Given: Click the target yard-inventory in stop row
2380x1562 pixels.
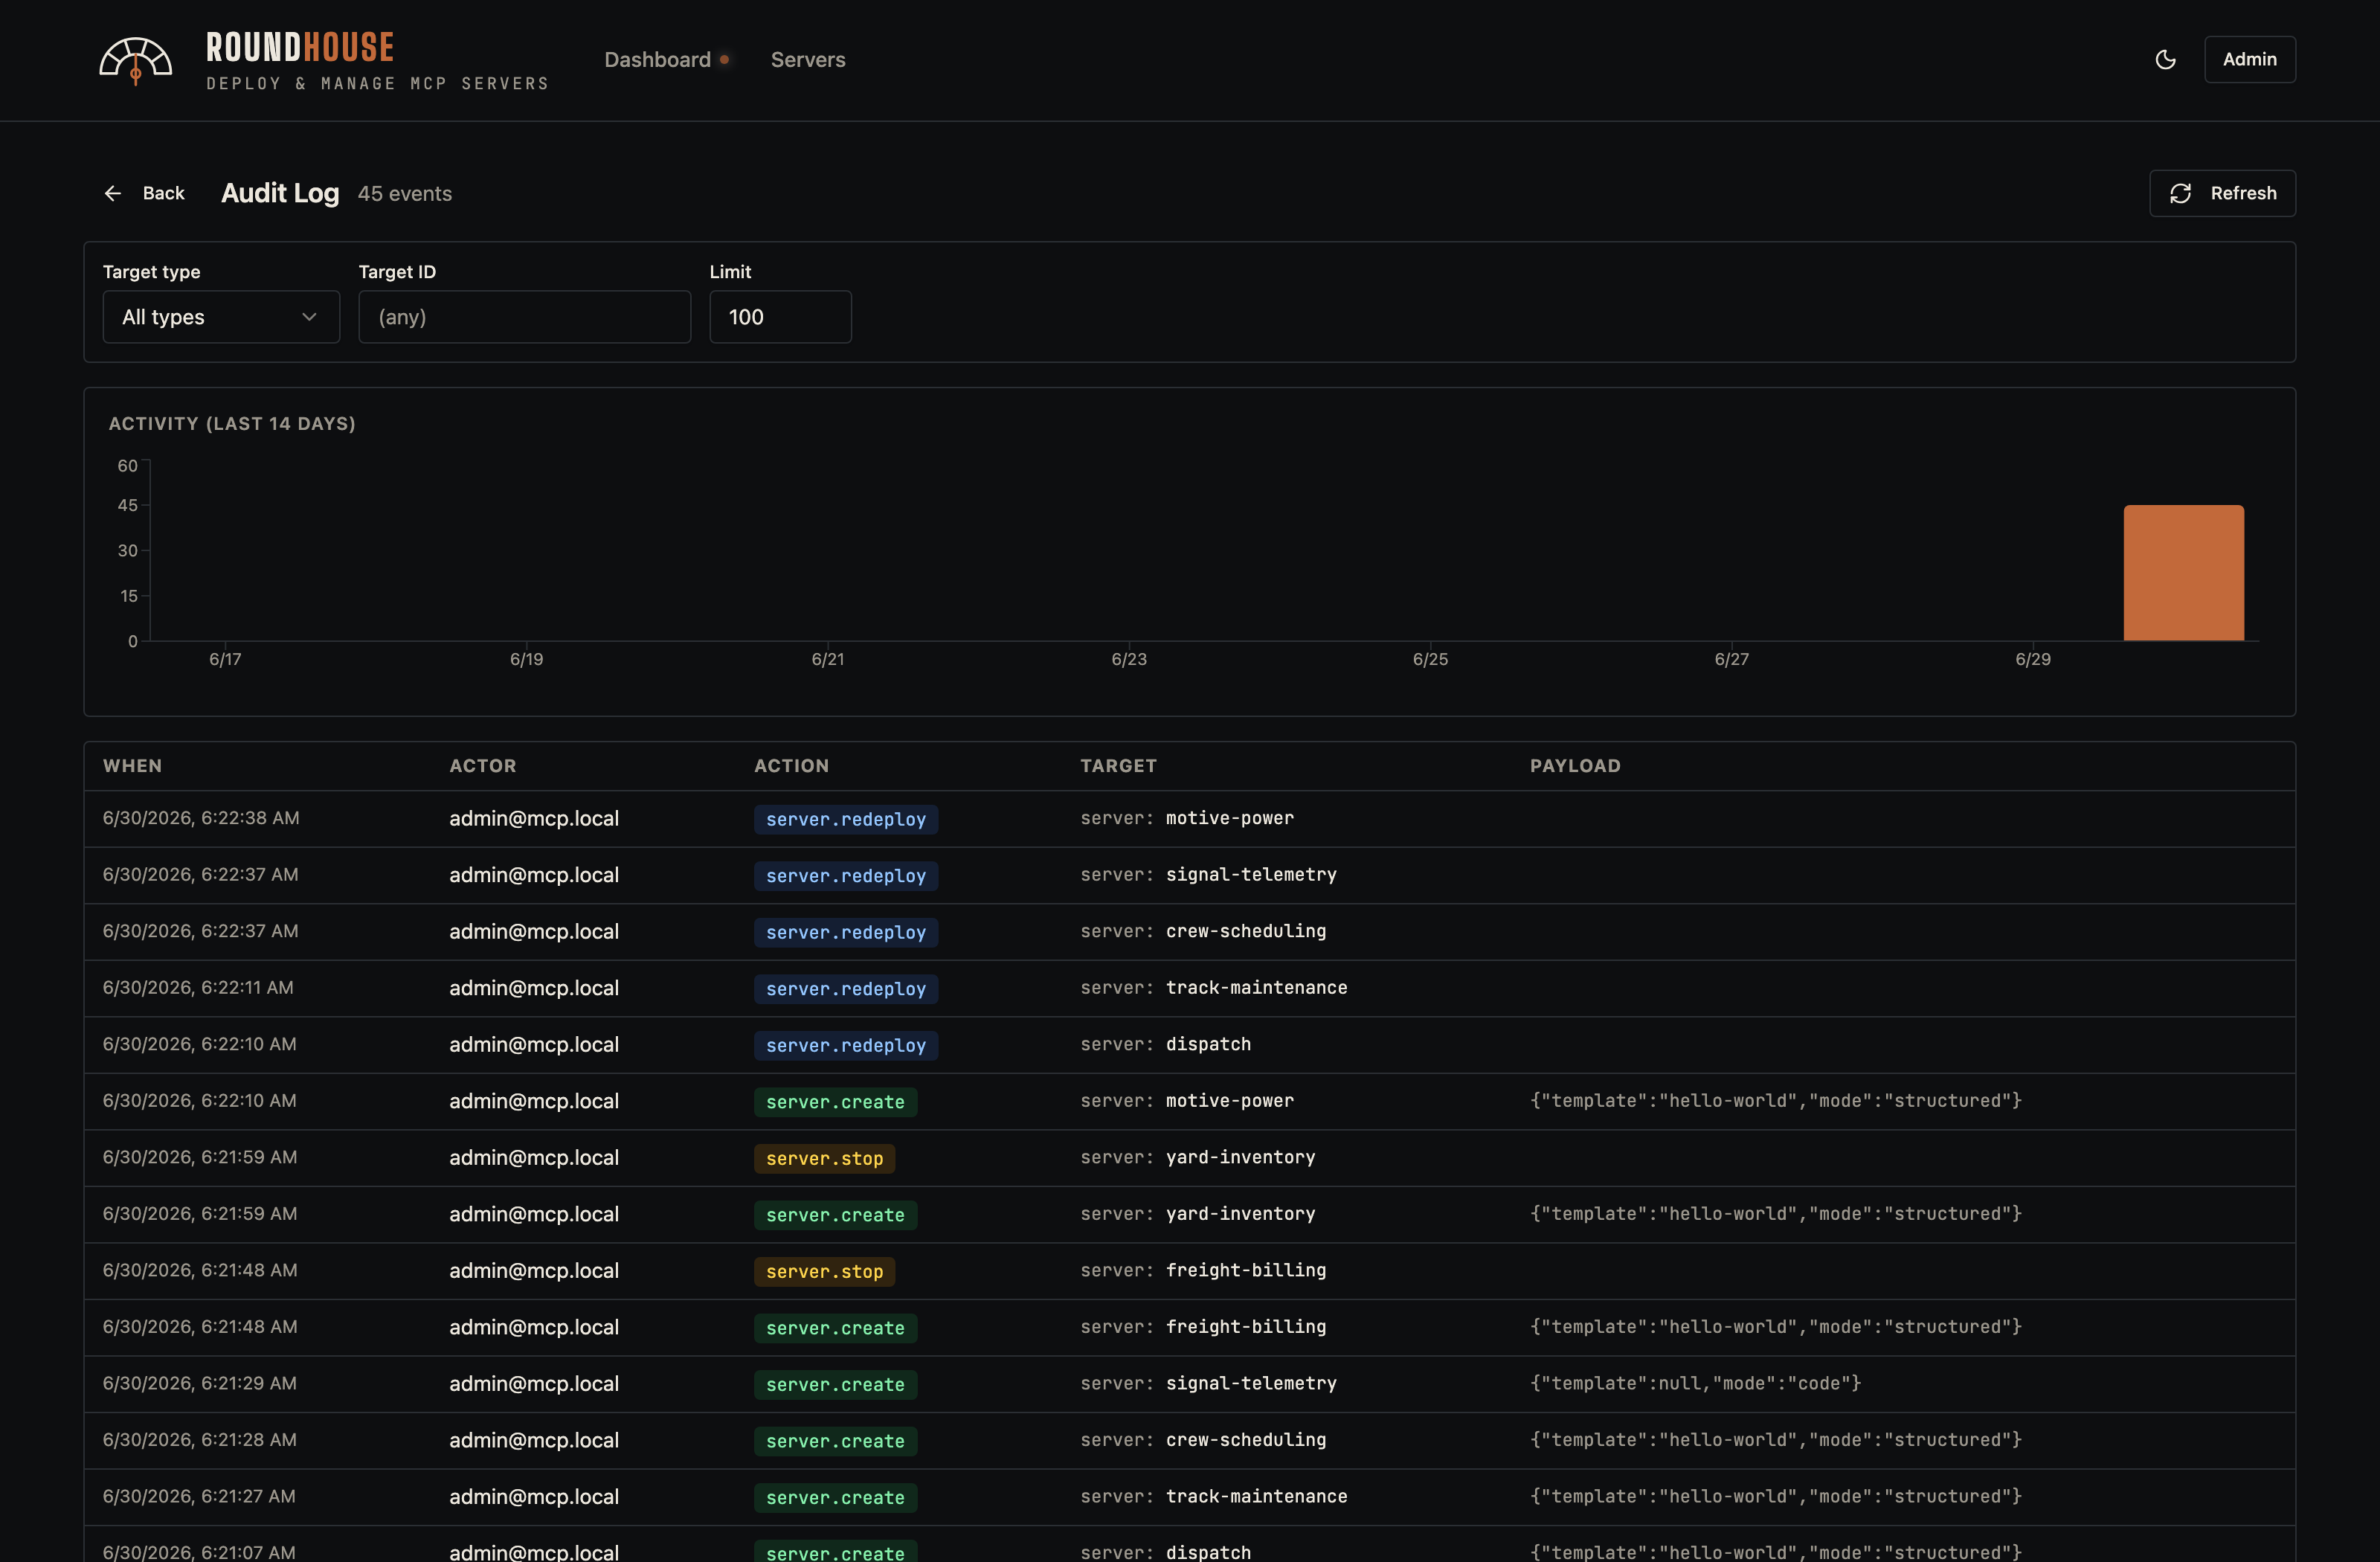Looking at the screenshot, I should [x=1240, y=1157].
